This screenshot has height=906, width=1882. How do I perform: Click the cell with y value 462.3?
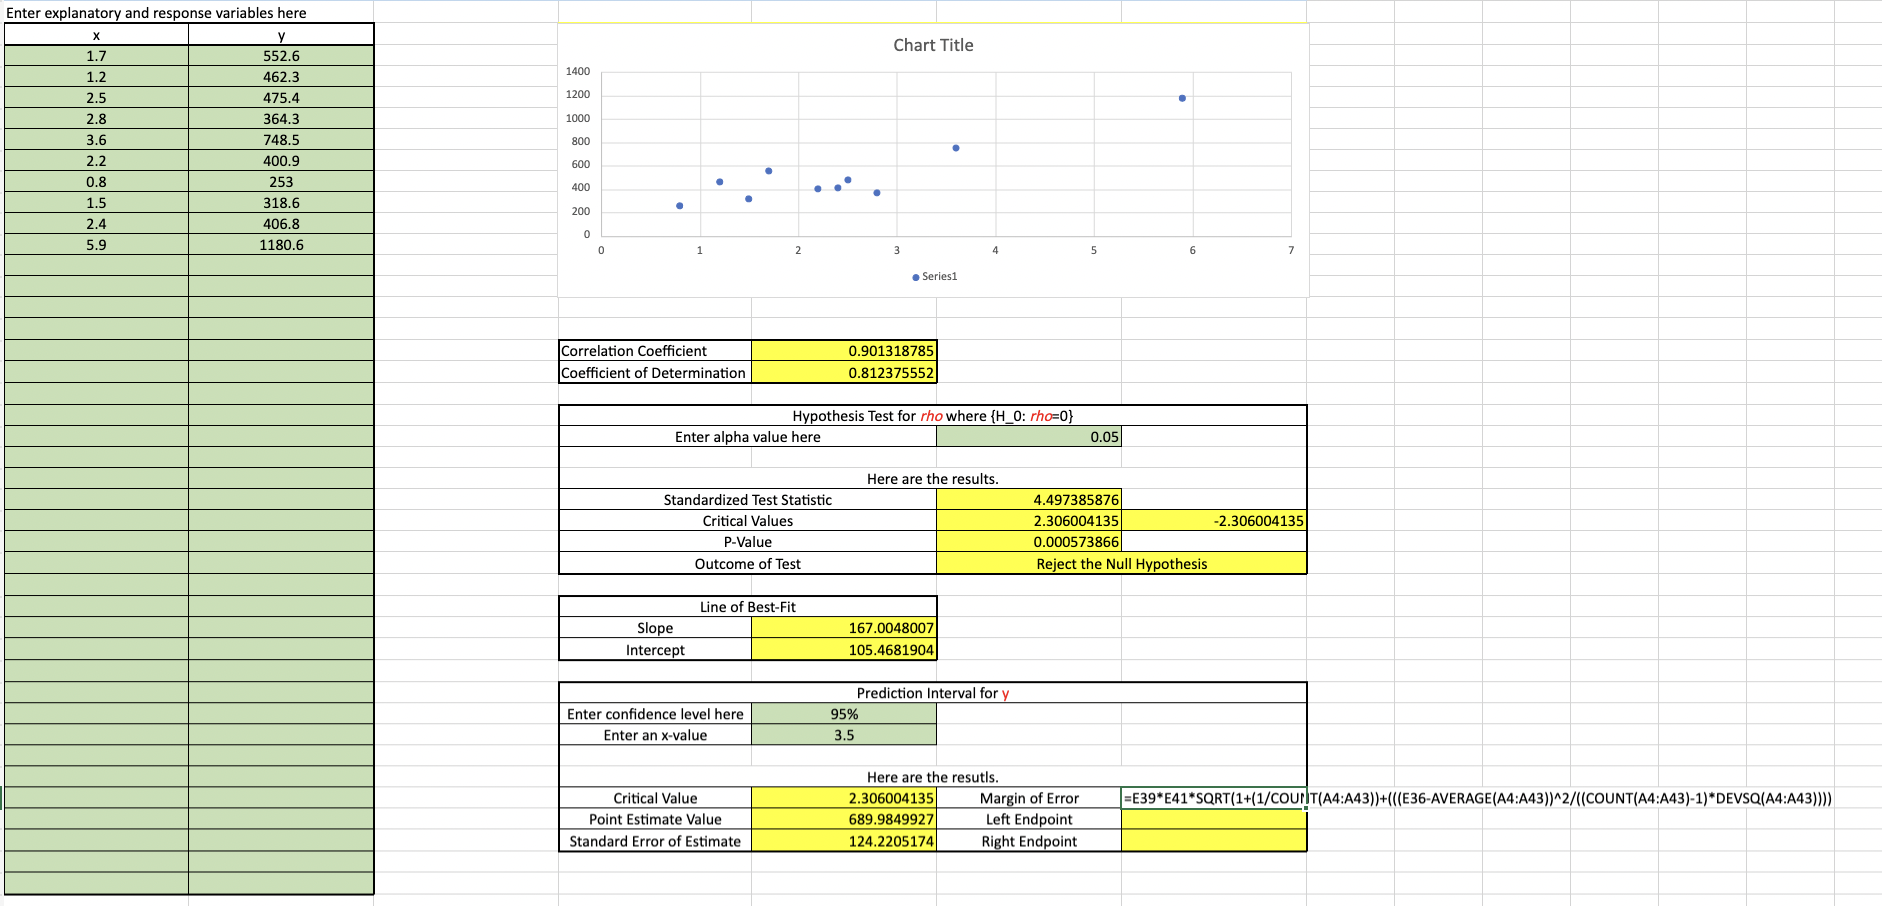[281, 77]
